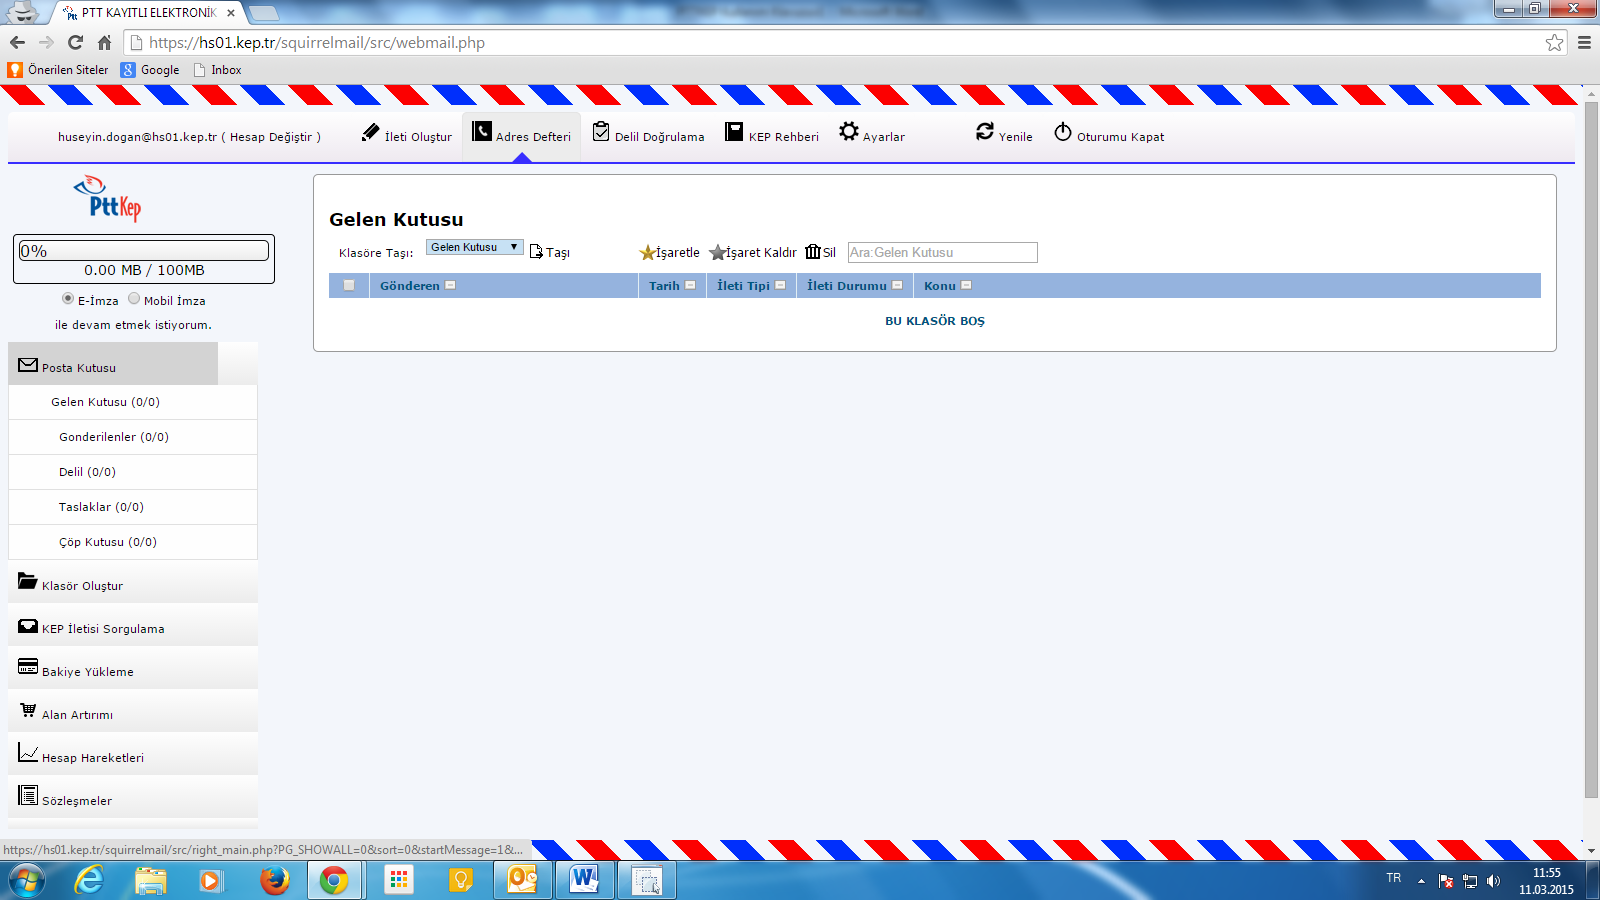Open Chrome menu hamburger icon
The width and height of the screenshot is (1600, 900).
tap(1584, 42)
